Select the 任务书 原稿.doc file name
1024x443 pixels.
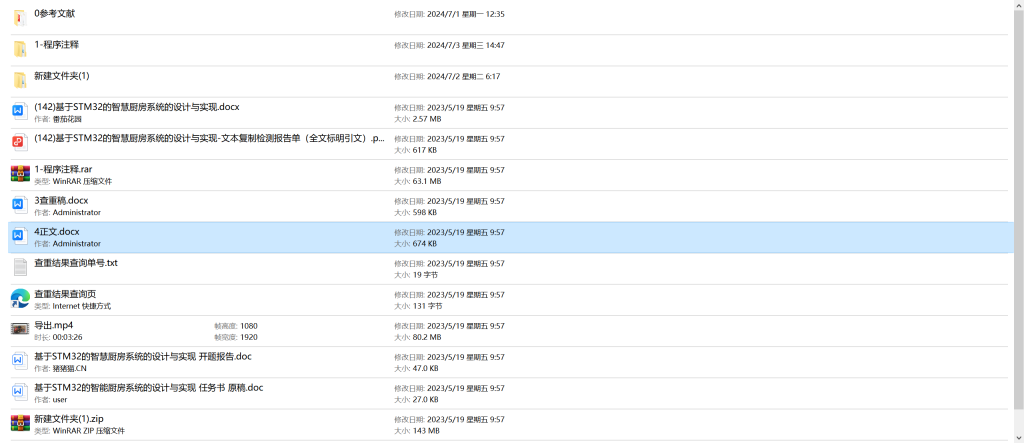(x=149, y=387)
